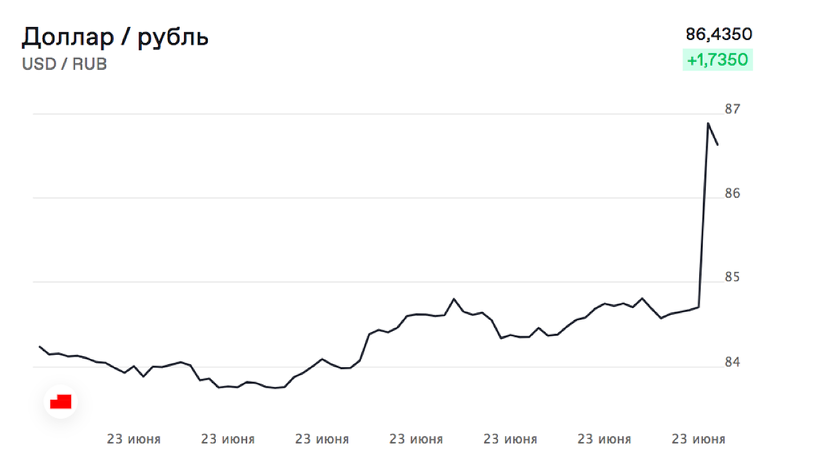Click the red logo icon on the chart
This screenshot has width=817, height=458.
[60, 402]
